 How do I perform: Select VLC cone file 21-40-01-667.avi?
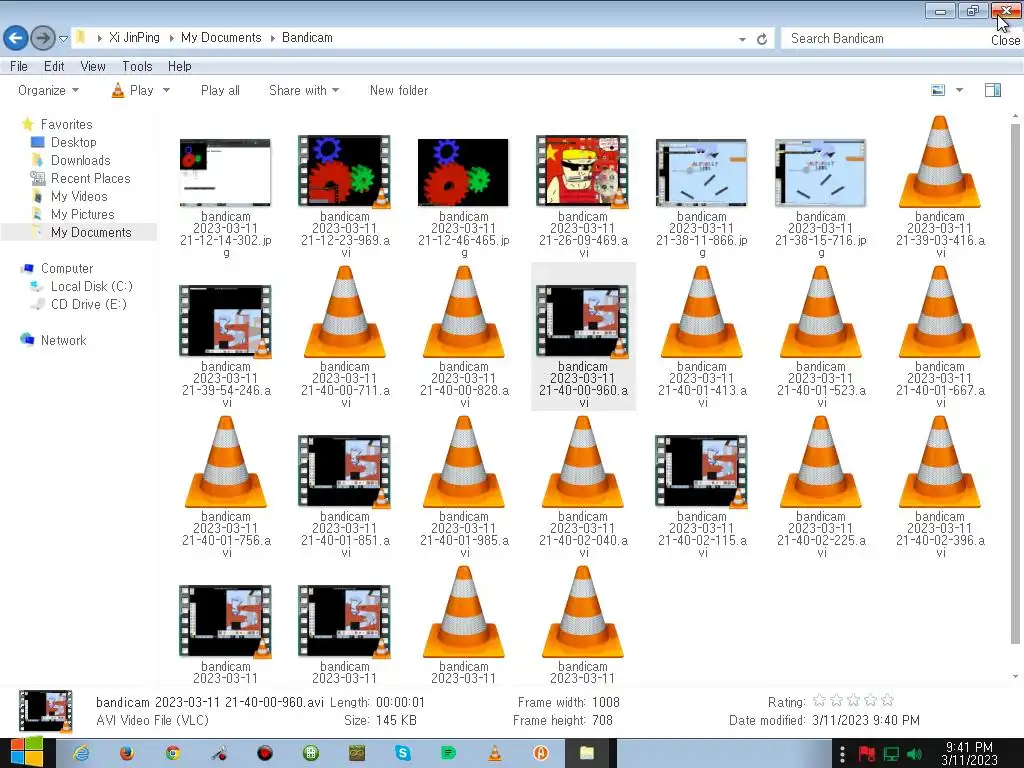coord(939,312)
